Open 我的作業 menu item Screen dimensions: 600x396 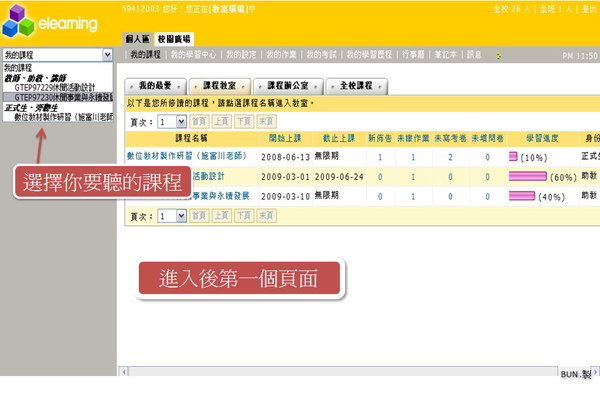[281, 55]
